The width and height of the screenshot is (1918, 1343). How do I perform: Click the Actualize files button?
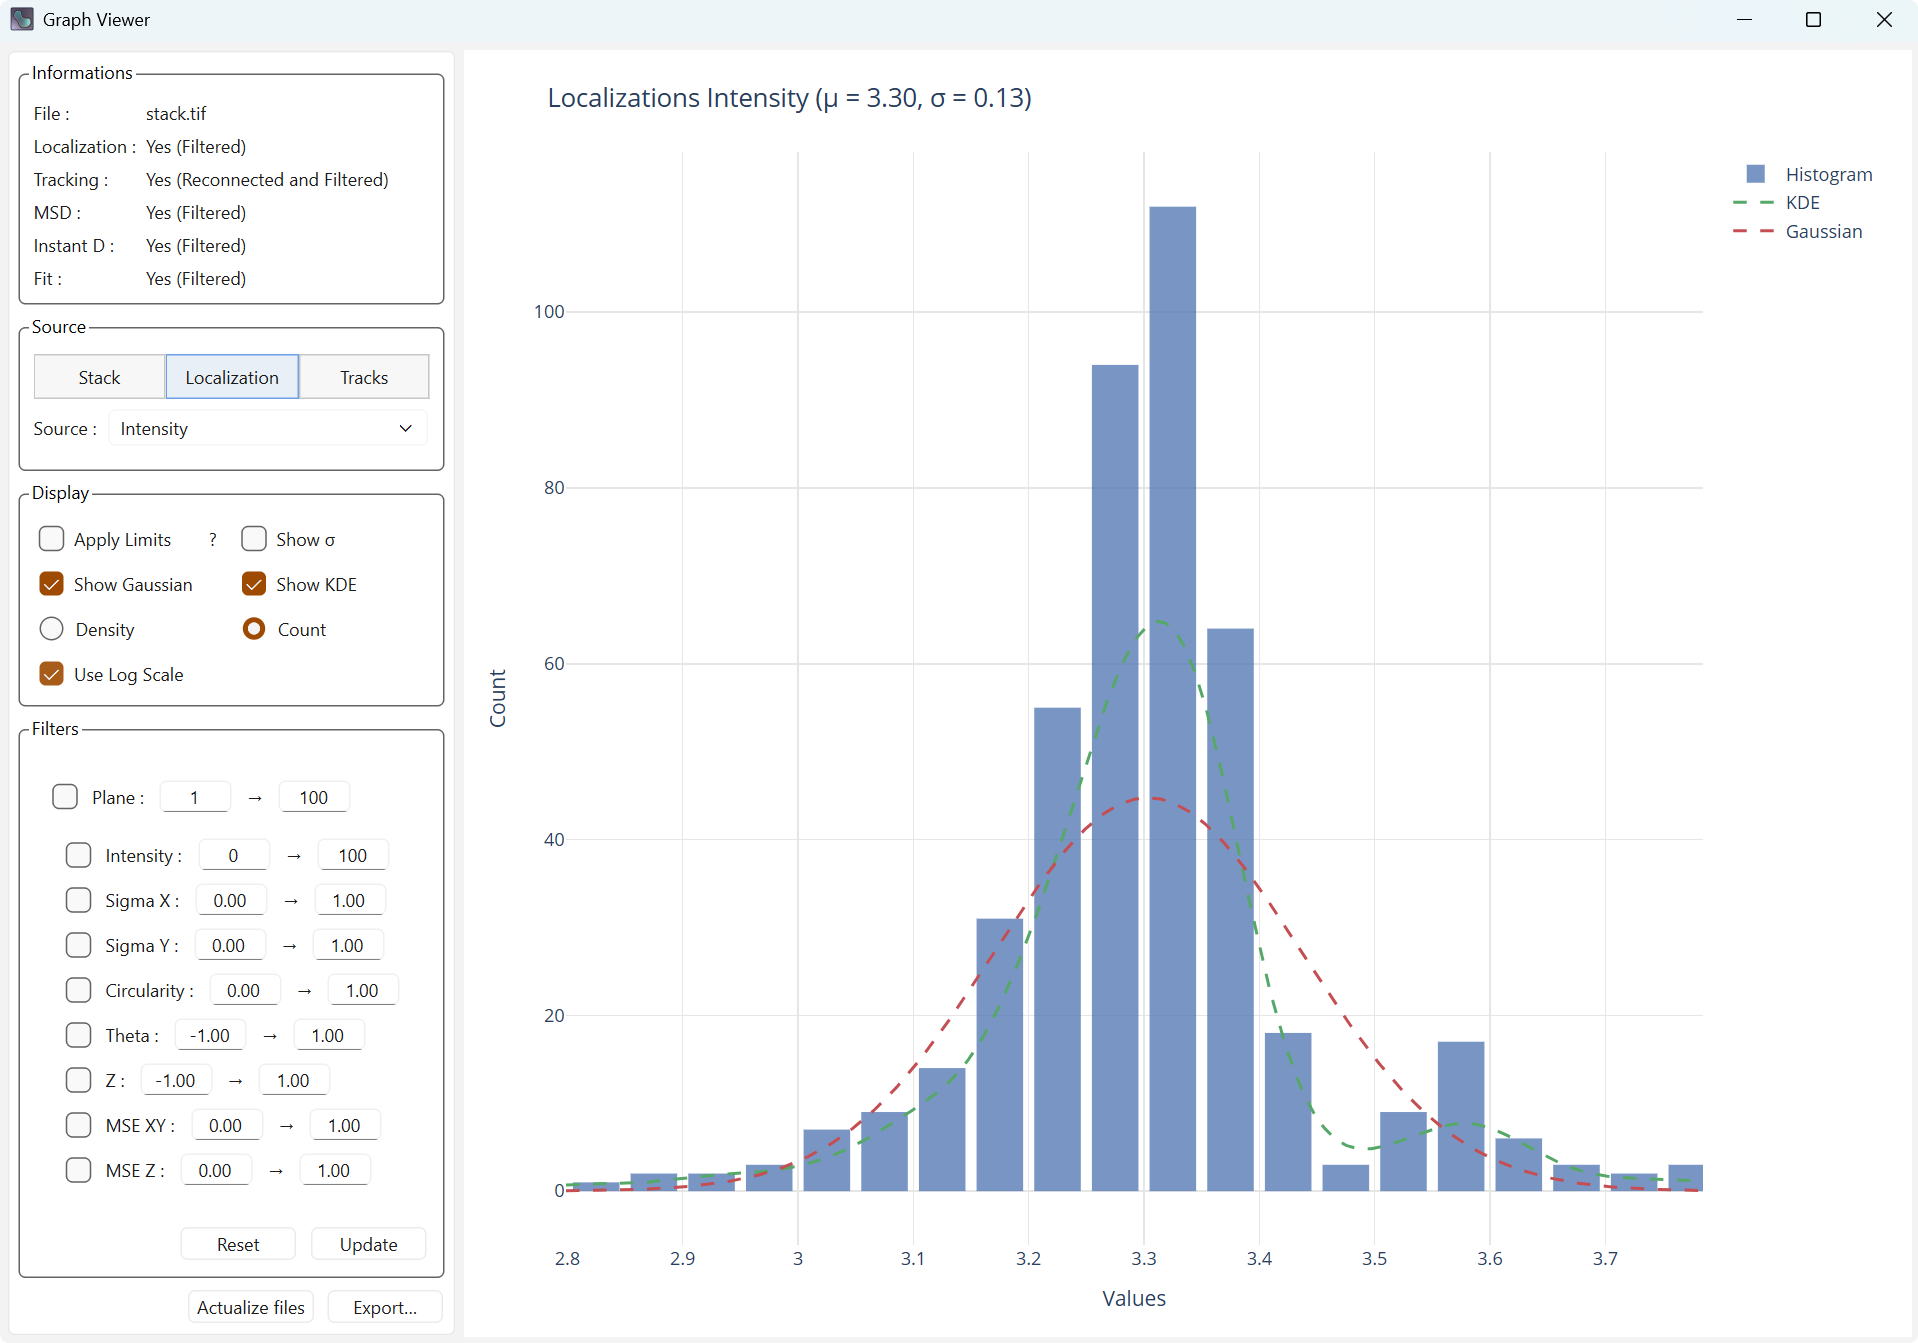251,1308
